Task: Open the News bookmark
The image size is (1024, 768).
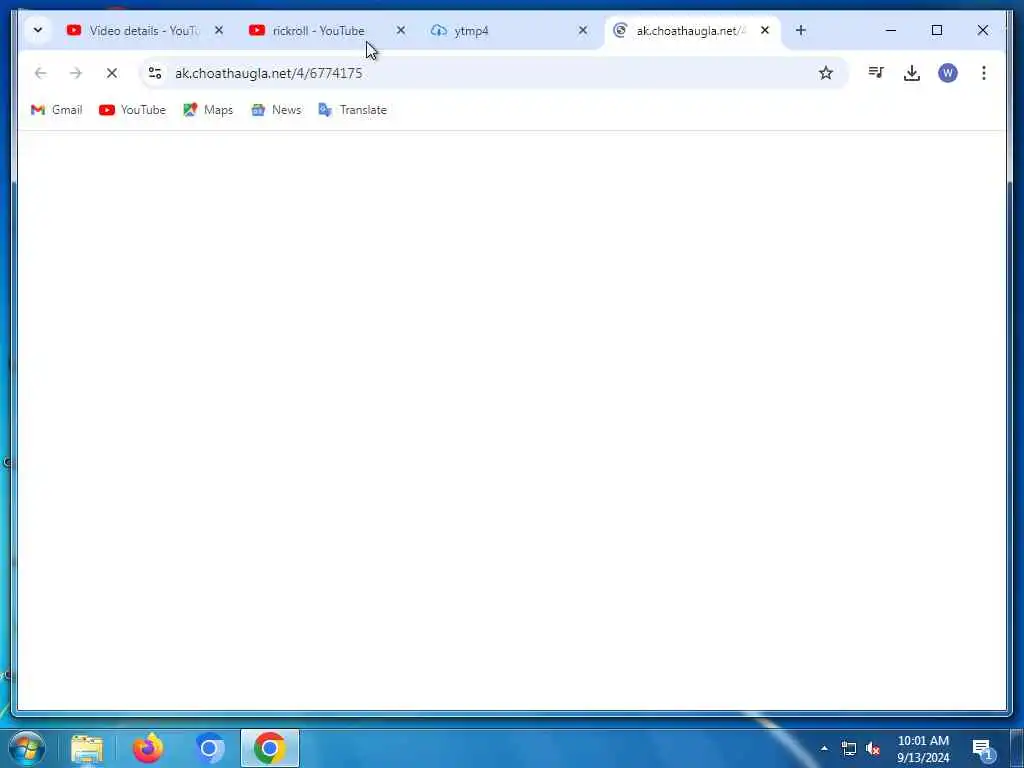Action: 276,110
